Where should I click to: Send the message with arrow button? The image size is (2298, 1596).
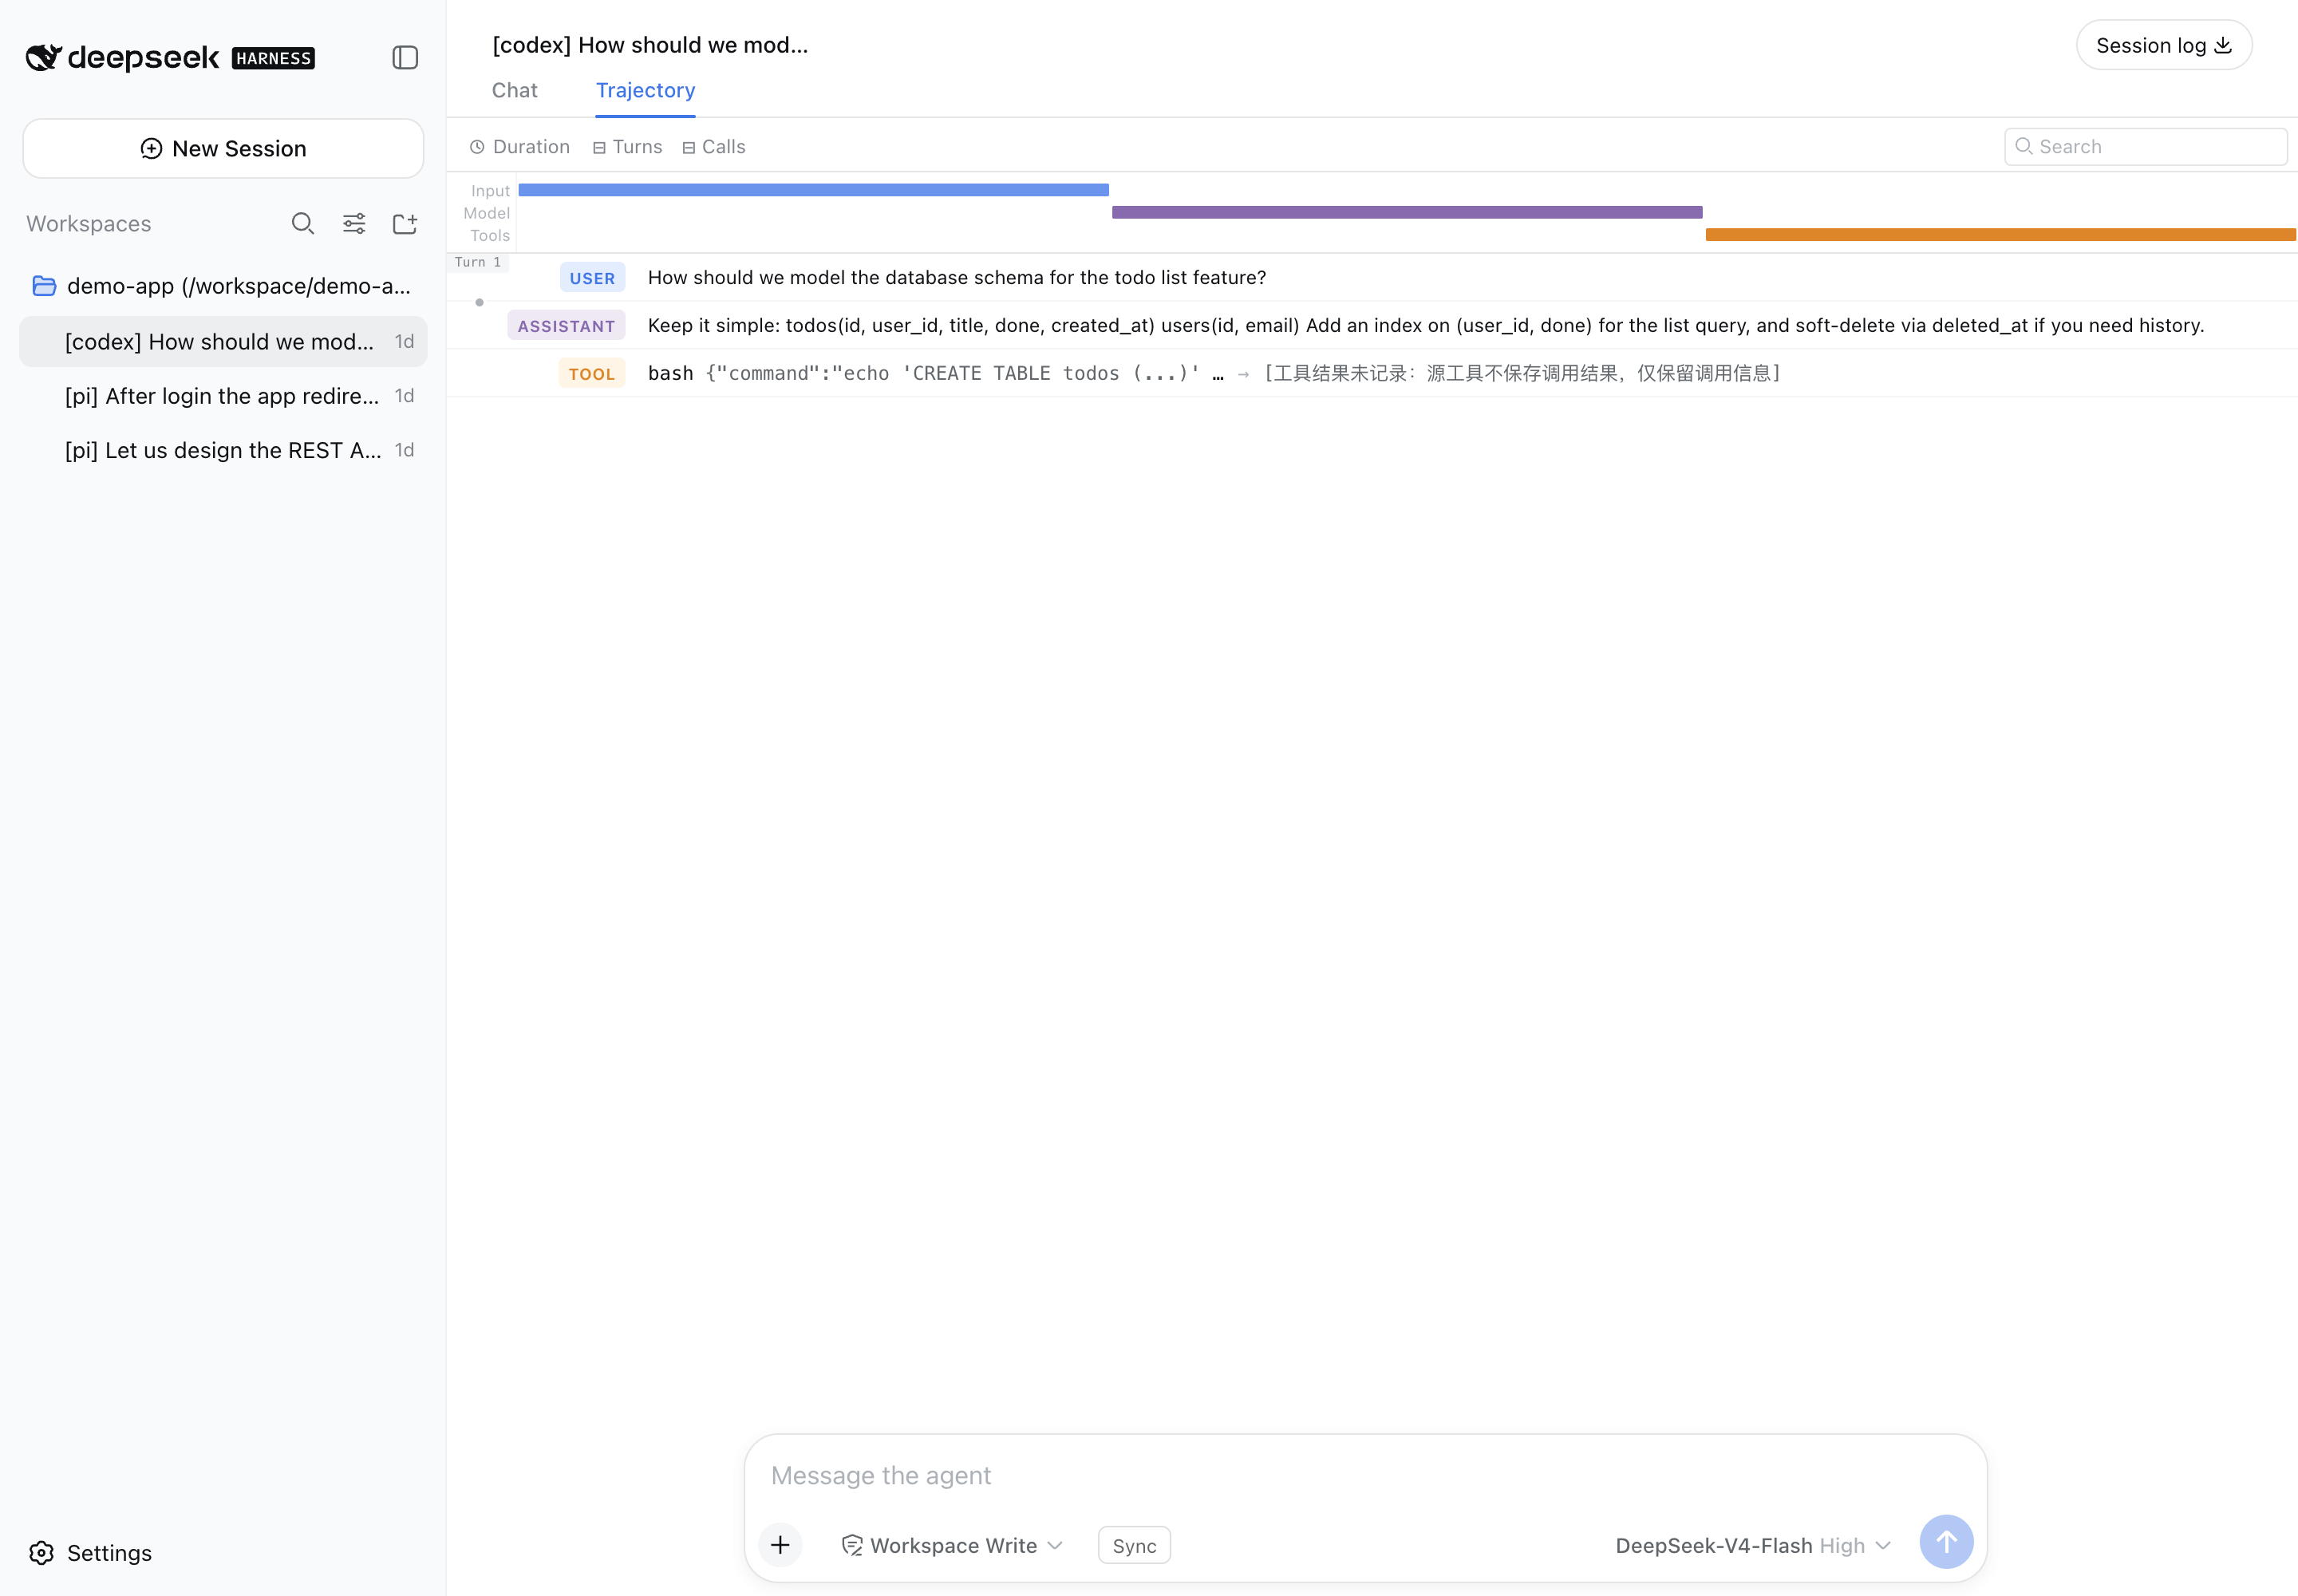click(x=1947, y=1543)
